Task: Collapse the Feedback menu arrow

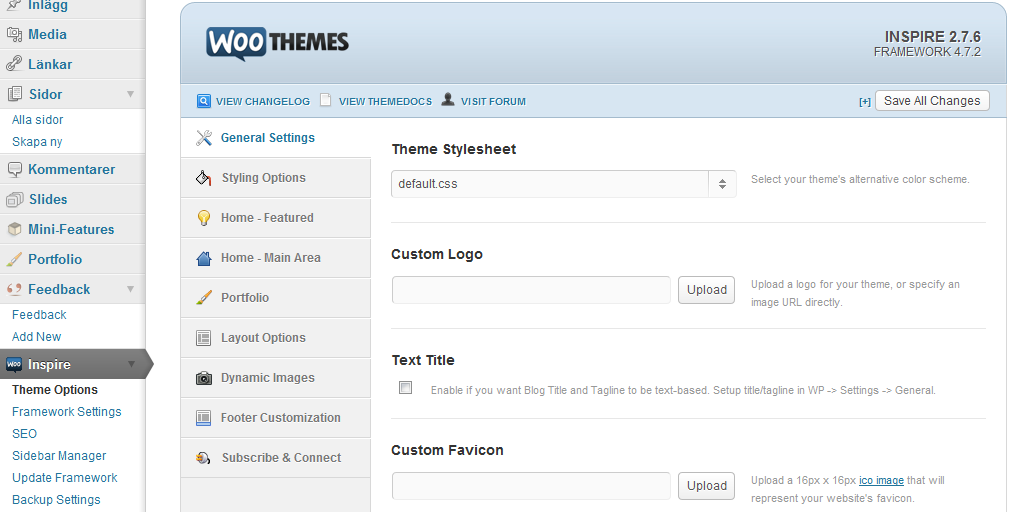Action: 130,289
